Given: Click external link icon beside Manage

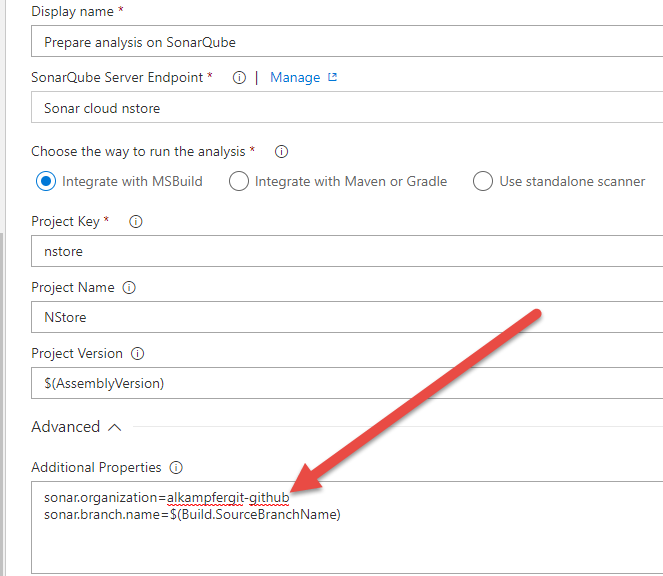Looking at the screenshot, I should 332,77.
